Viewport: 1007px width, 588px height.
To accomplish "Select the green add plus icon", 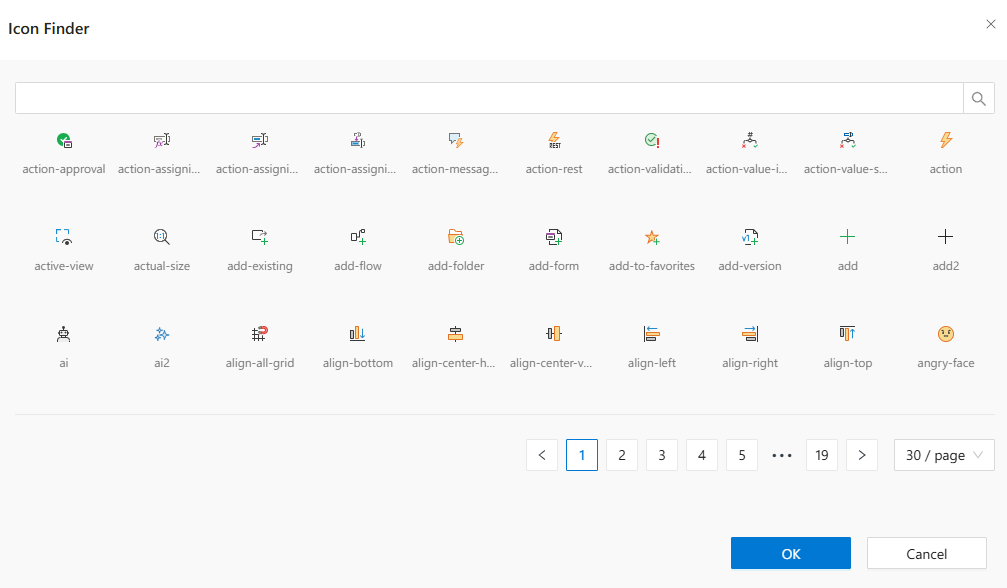I will (x=848, y=237).
